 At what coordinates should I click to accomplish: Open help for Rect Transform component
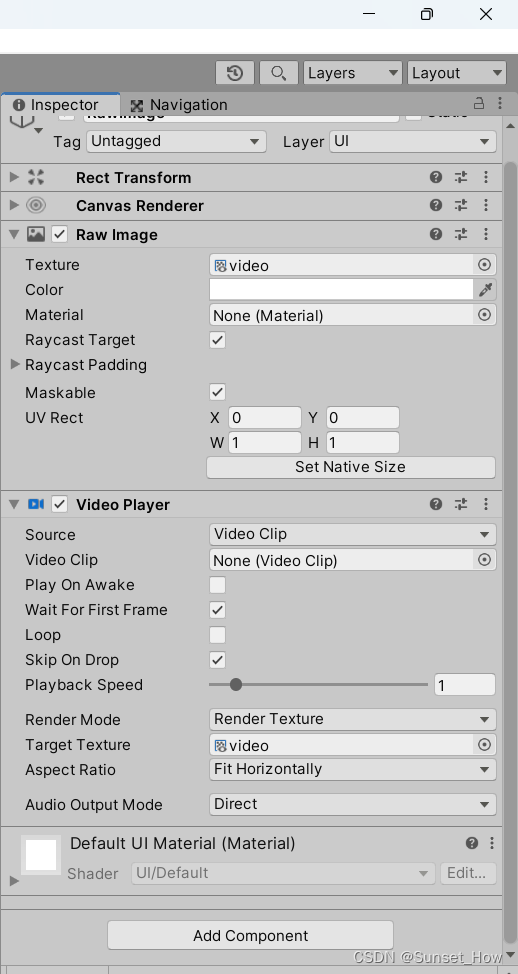coord(436,178)
